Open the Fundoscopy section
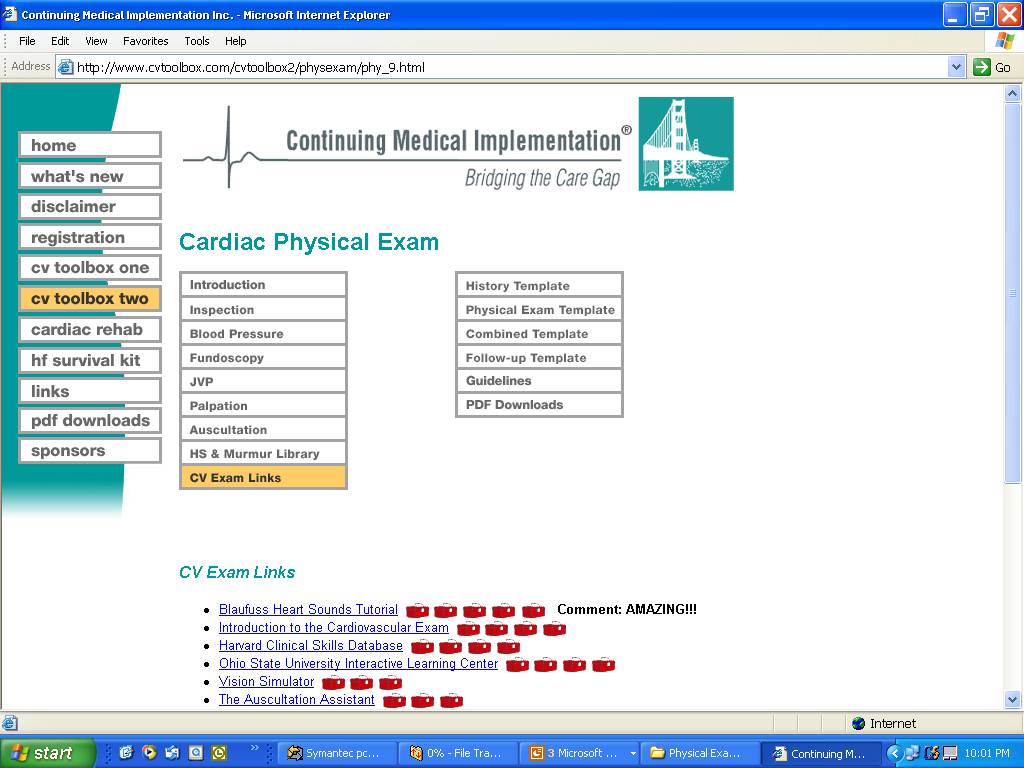Screen dimensions: 1024x768 263,358
